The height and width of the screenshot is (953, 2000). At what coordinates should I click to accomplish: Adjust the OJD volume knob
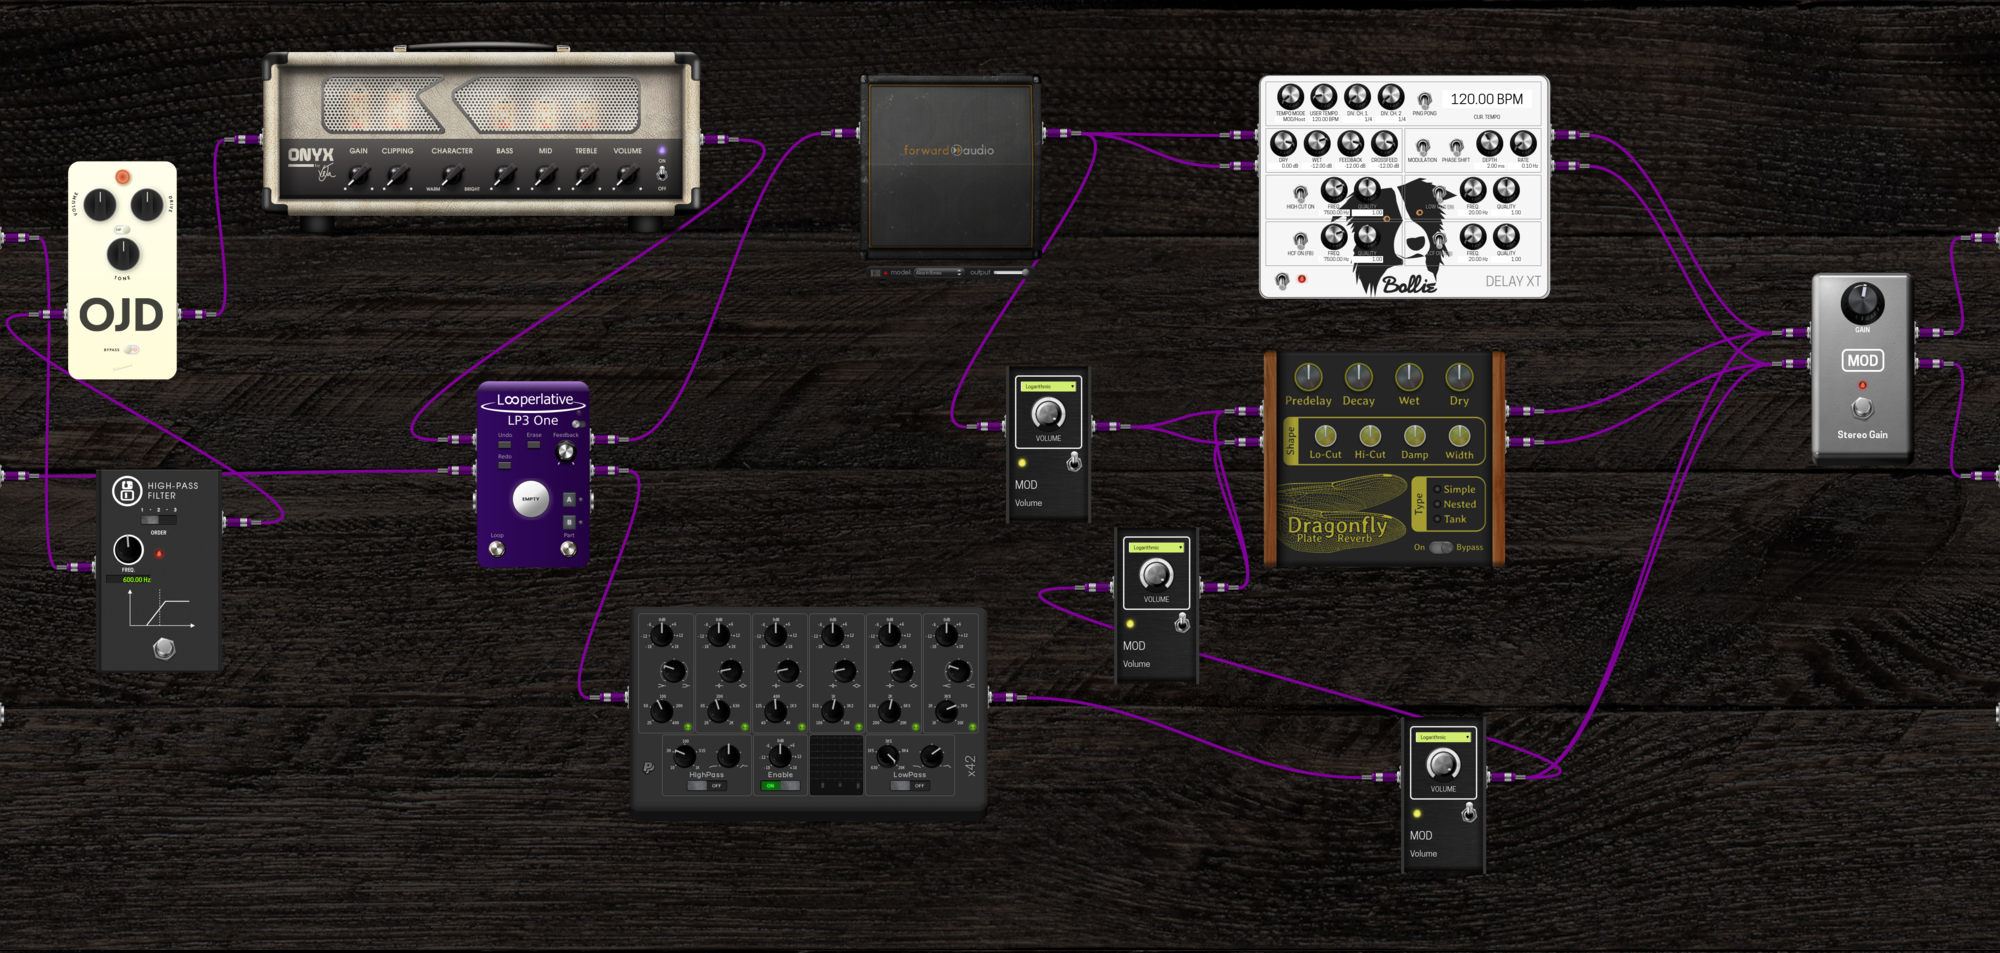(x=100, y=205)
